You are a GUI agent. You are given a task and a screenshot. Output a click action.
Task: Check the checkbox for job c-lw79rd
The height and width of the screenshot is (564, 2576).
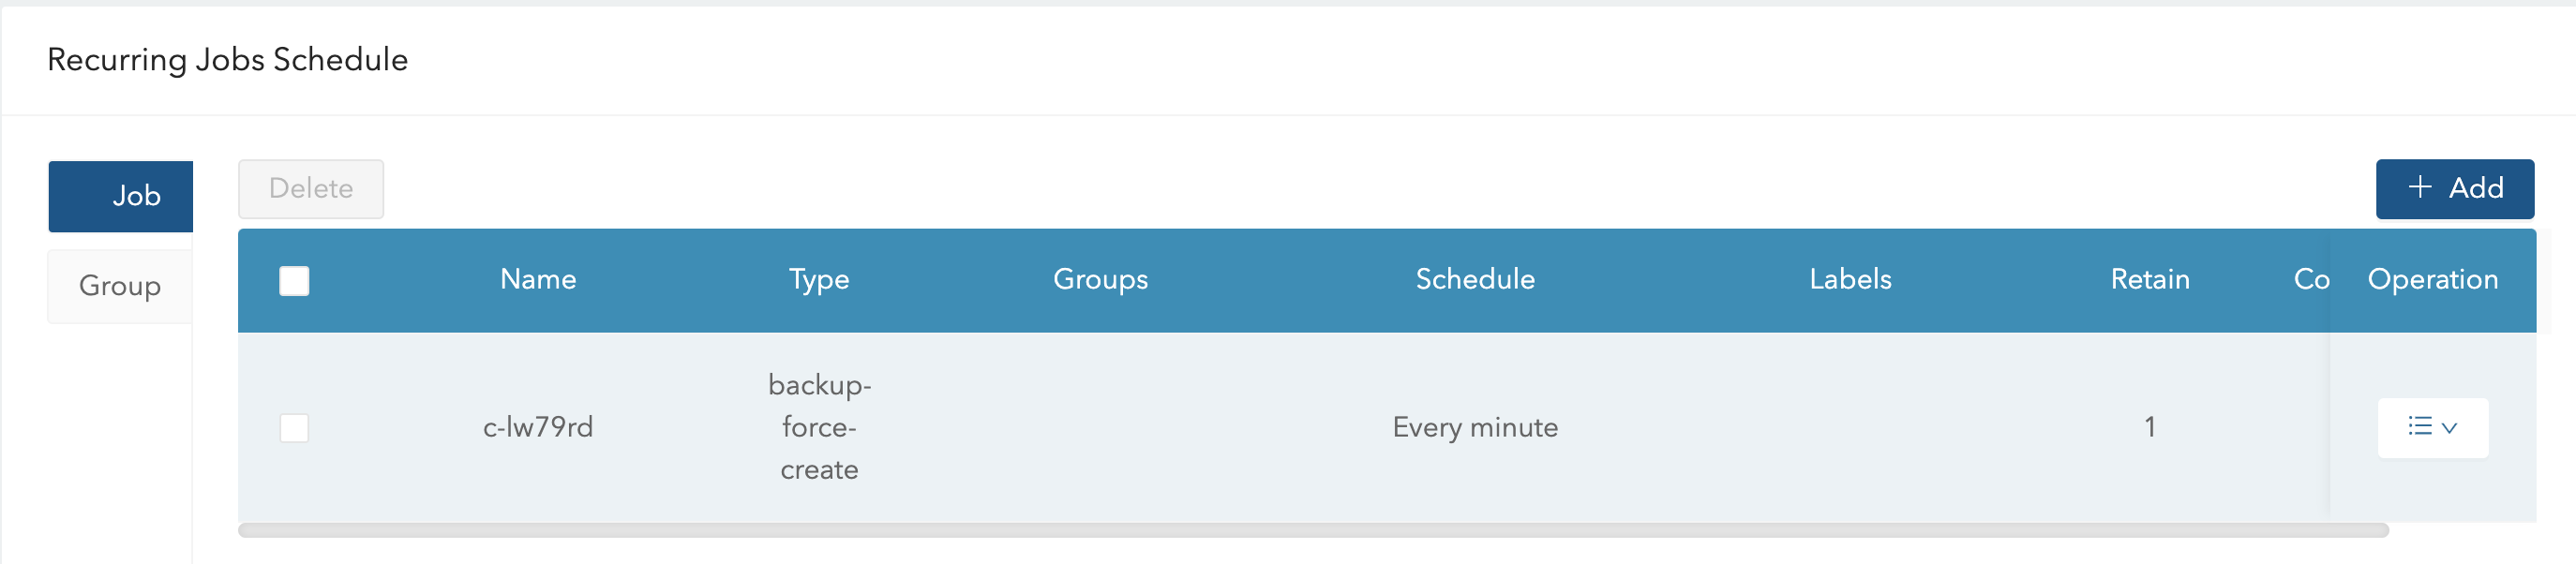point(295,428)
